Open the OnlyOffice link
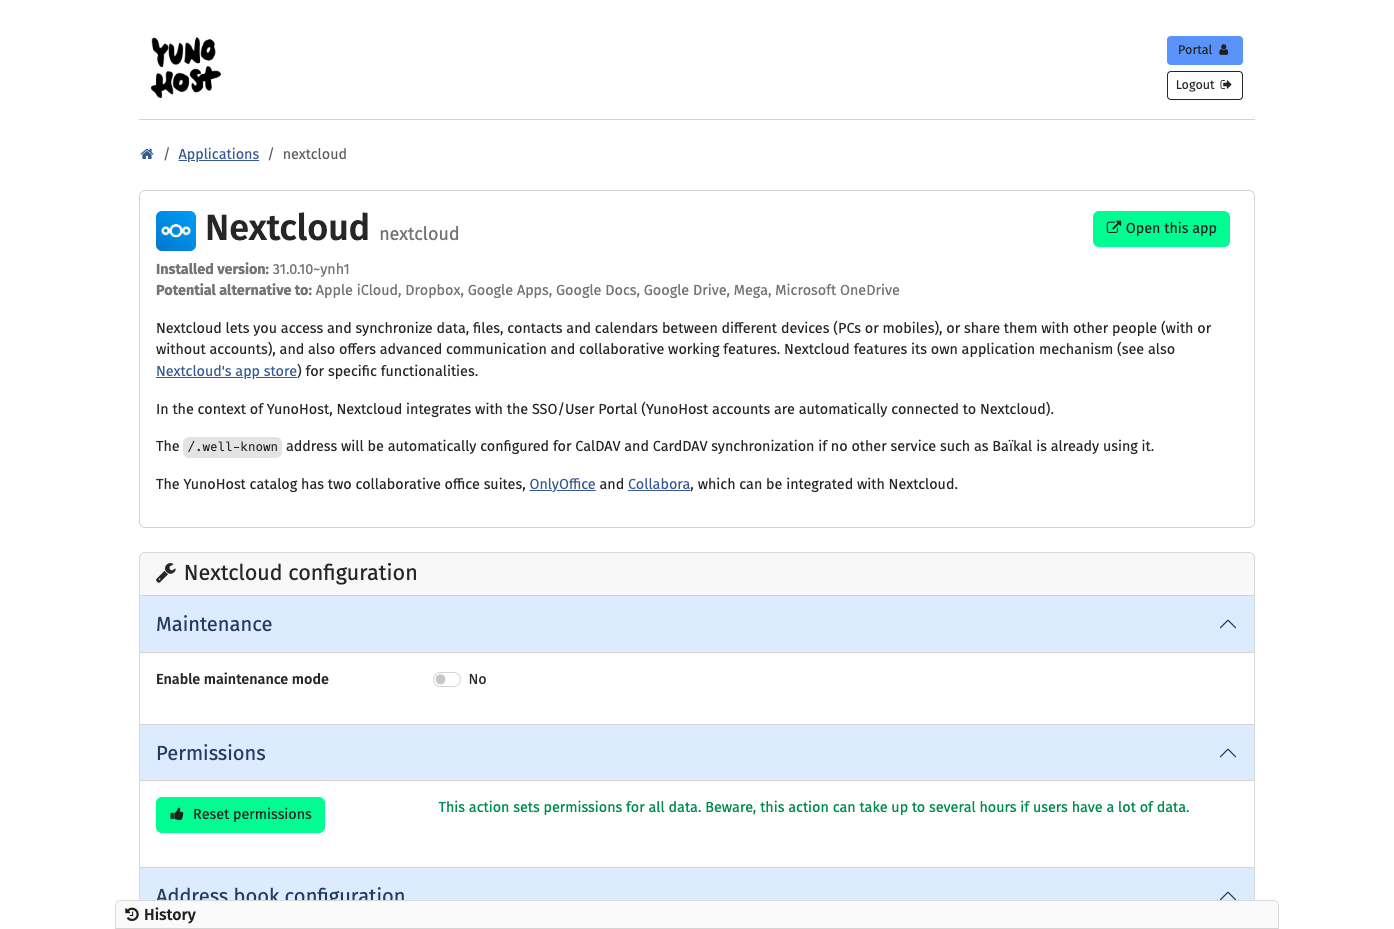The width and height of the screenshot is (1394, 929). [562, 484]
